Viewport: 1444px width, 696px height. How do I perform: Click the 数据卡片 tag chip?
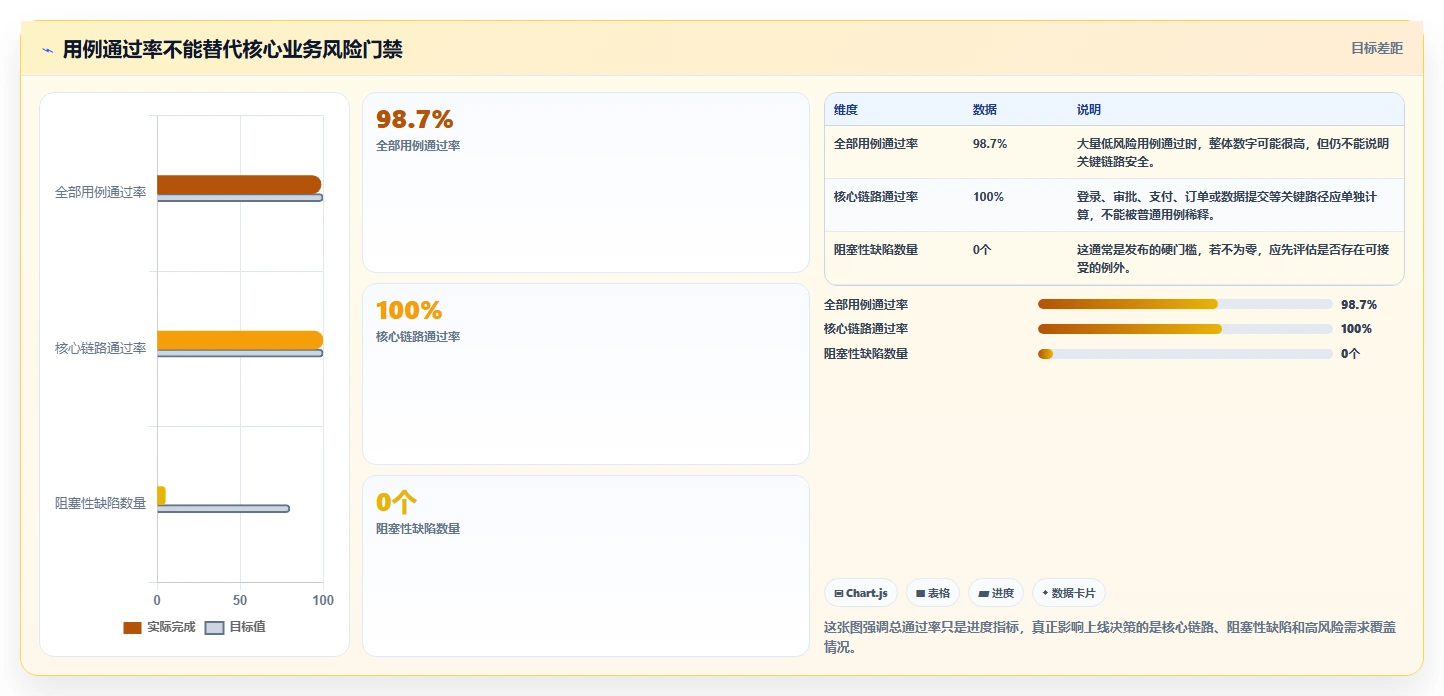coord(1069,593)
